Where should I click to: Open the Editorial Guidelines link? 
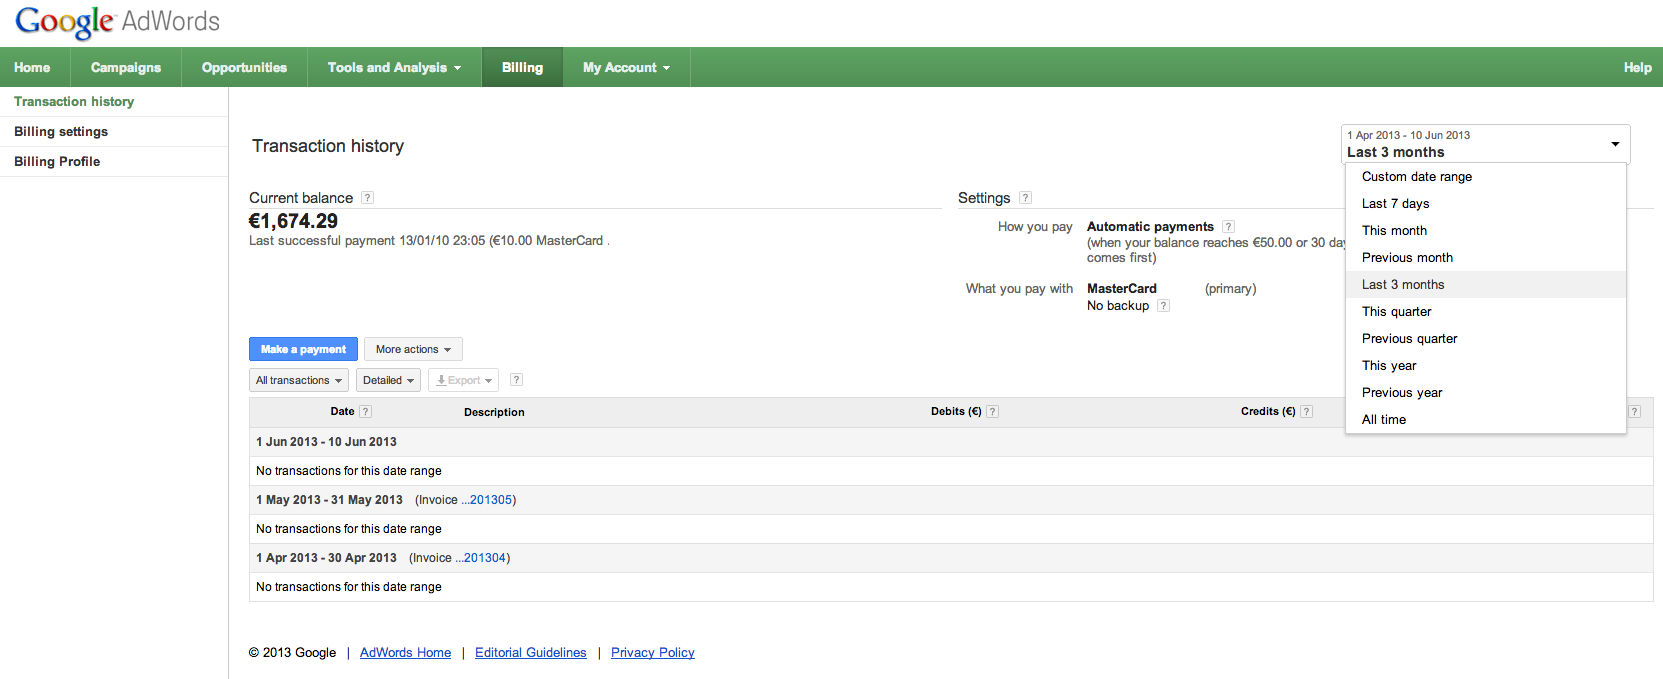click(531, 653)
